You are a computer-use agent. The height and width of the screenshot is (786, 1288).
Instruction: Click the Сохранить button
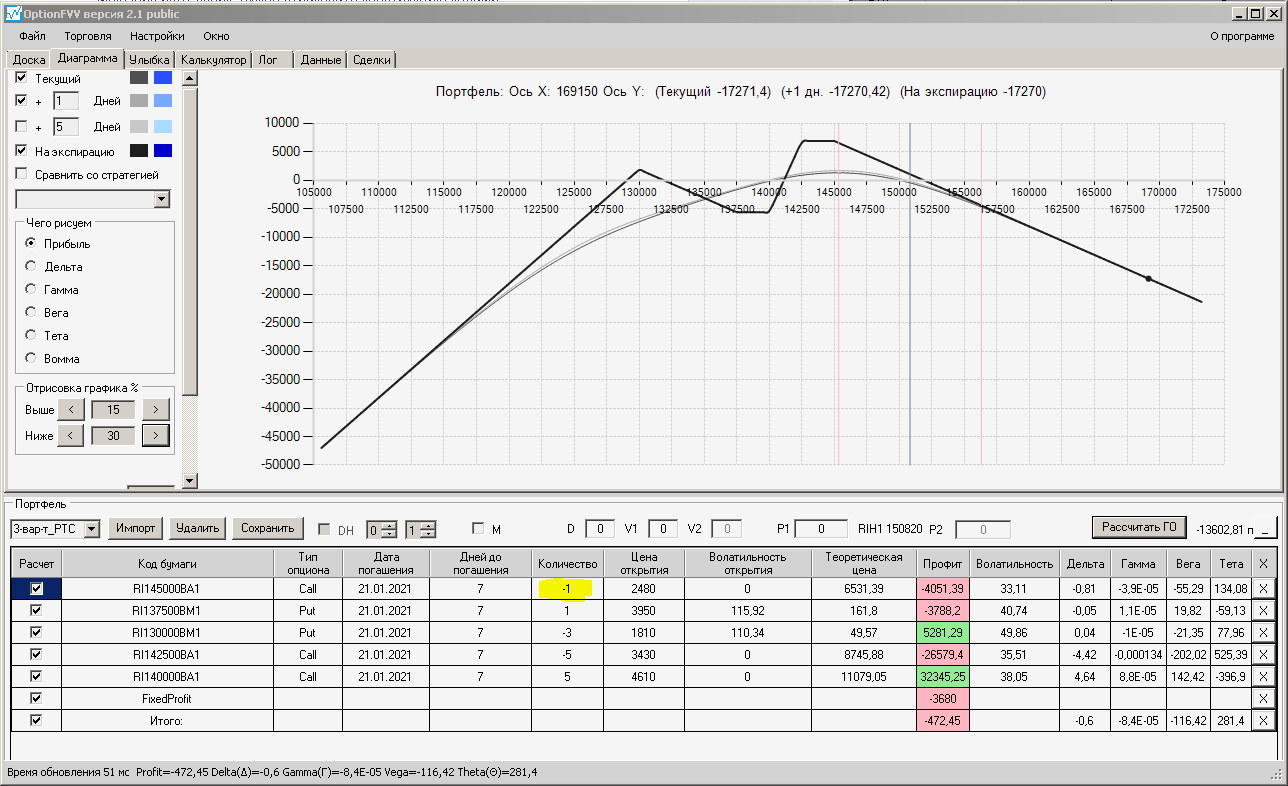click(x=267, y=528)
